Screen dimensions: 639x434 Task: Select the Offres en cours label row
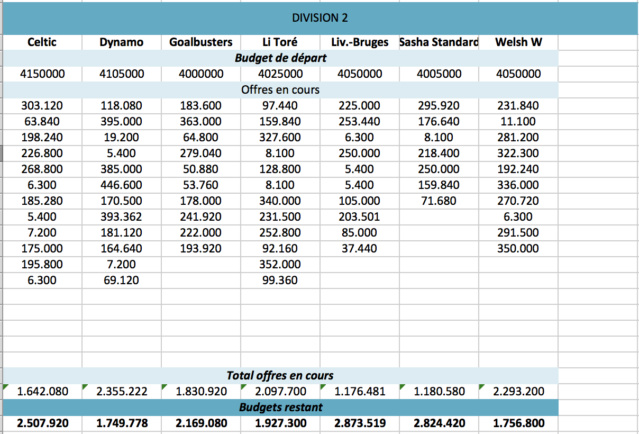tap(280, 90)
